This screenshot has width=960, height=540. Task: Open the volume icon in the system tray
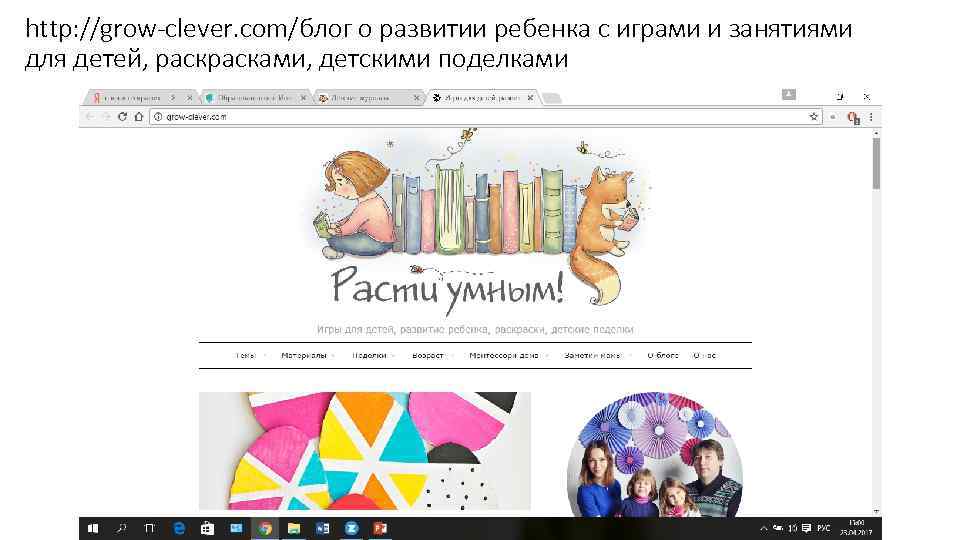793,528
